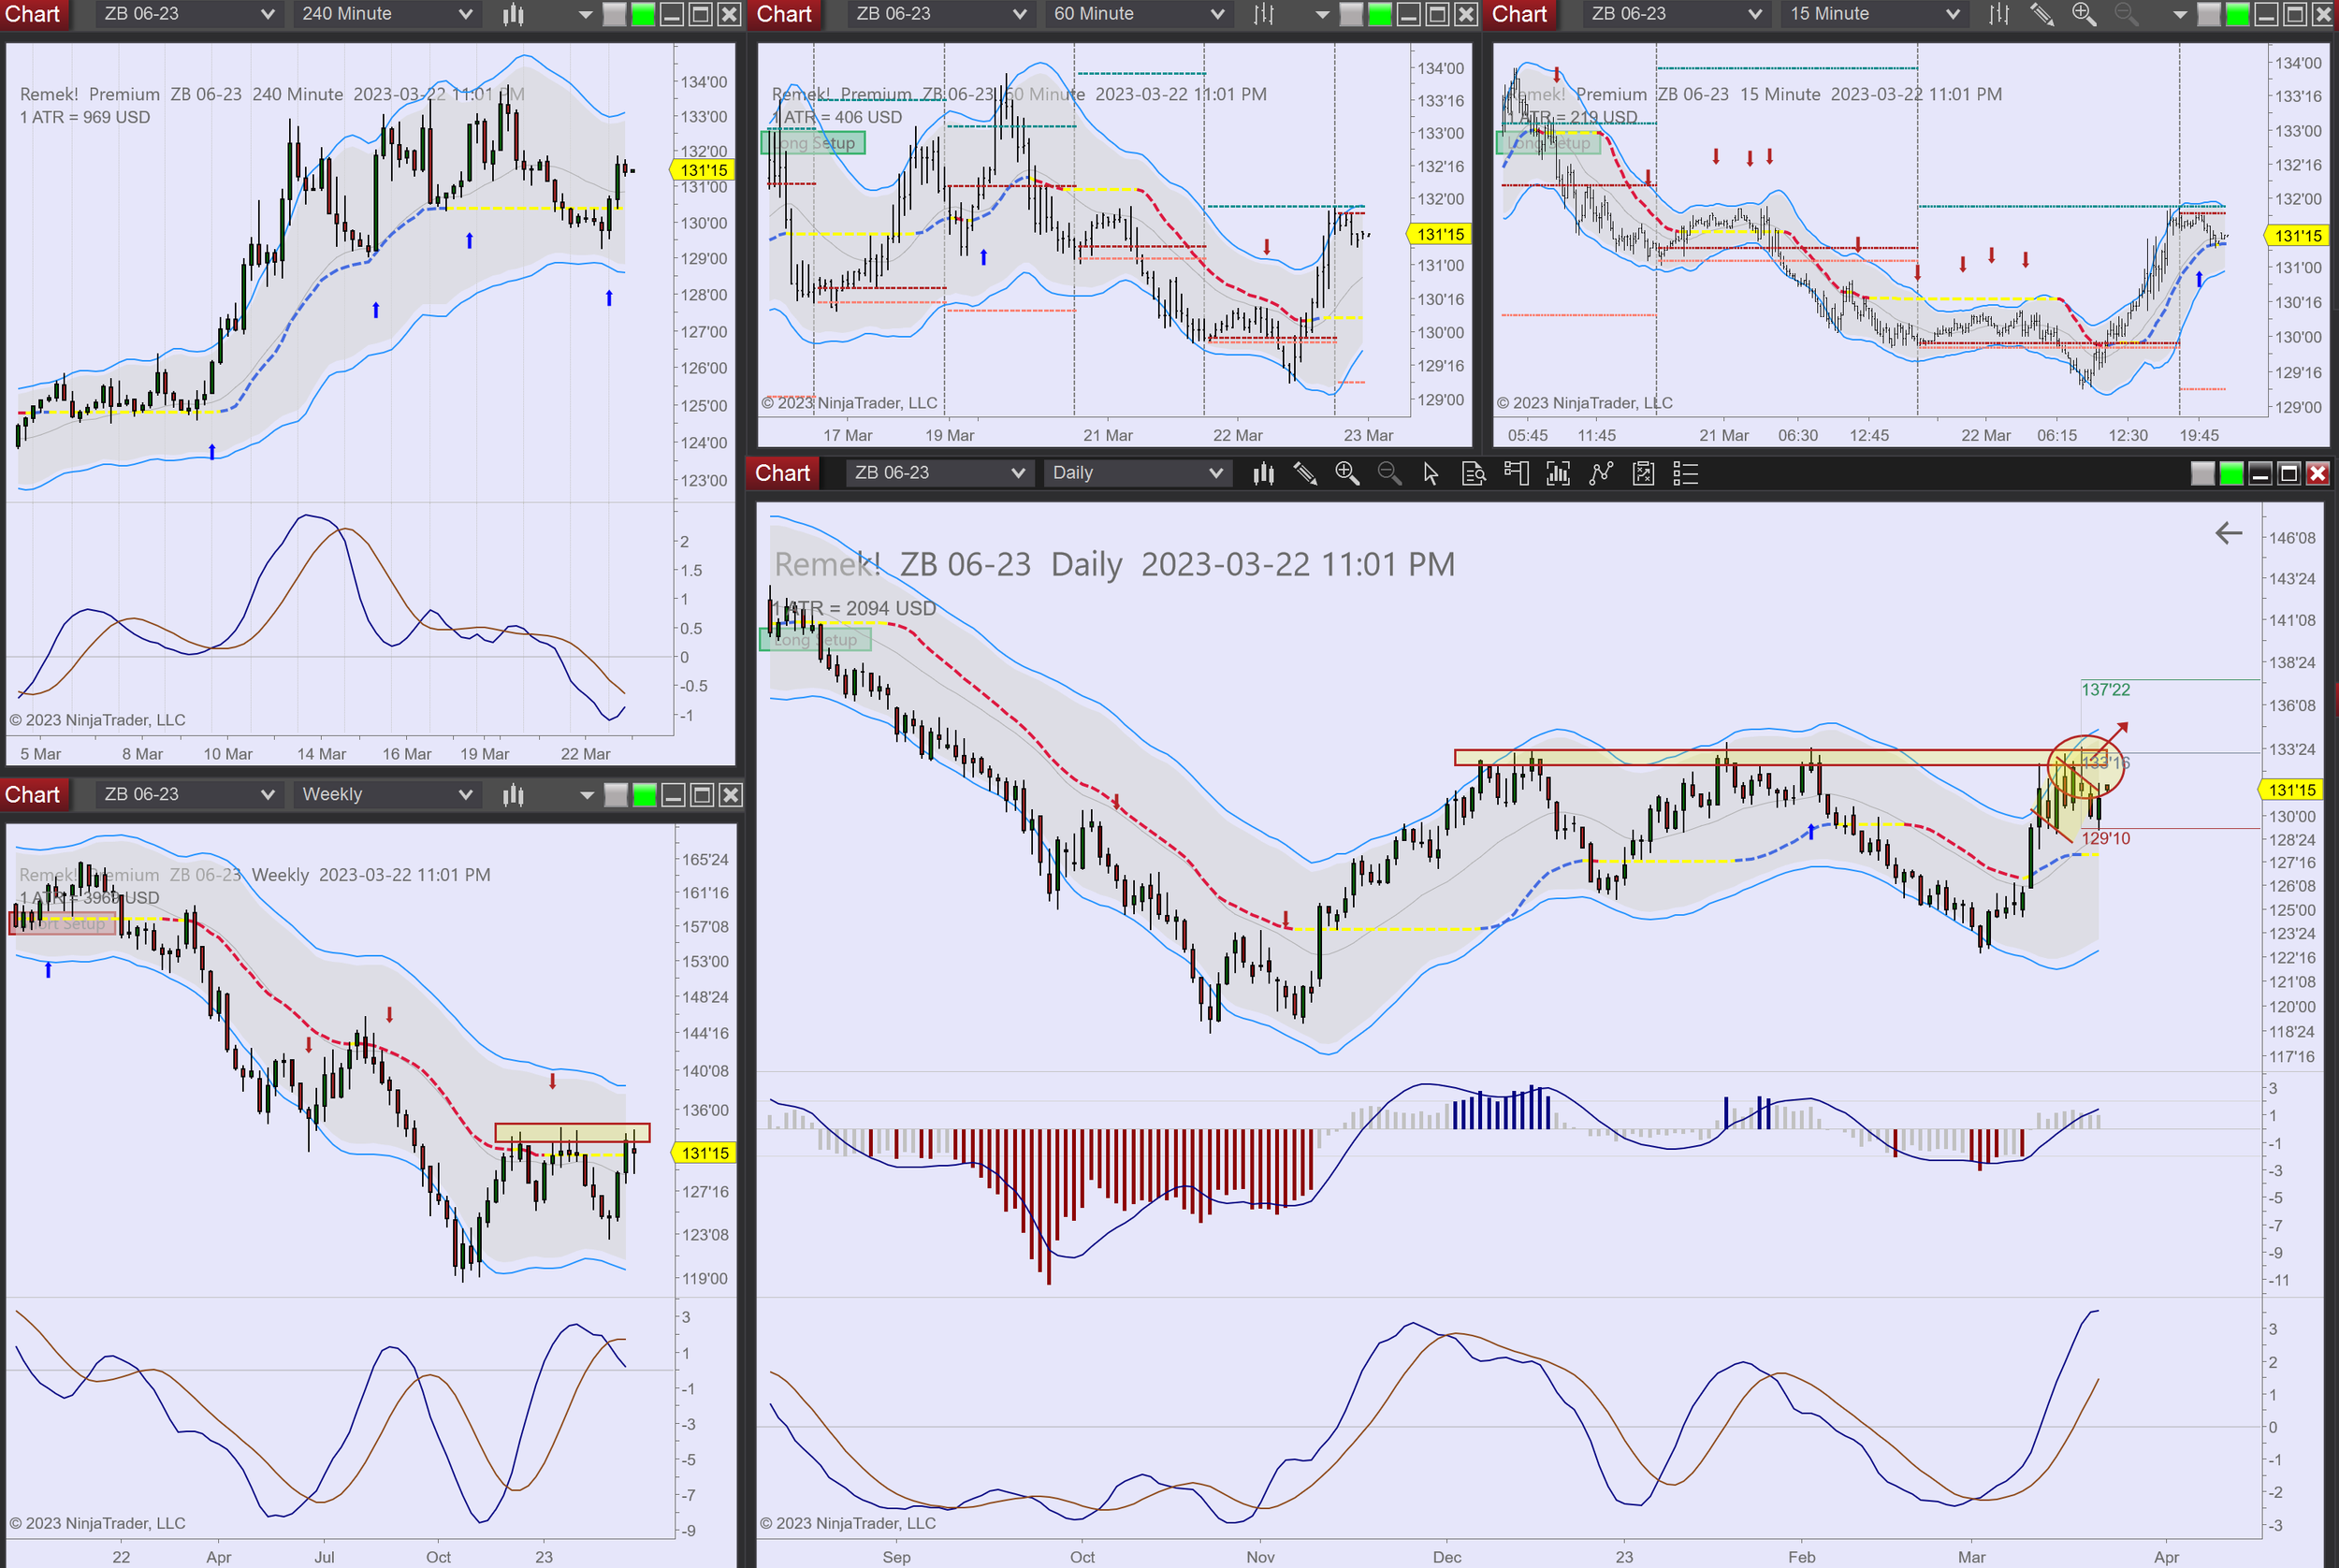Click the Chart tab of the Daily window
2339x1568 pixels.
(x=782, y=473)
